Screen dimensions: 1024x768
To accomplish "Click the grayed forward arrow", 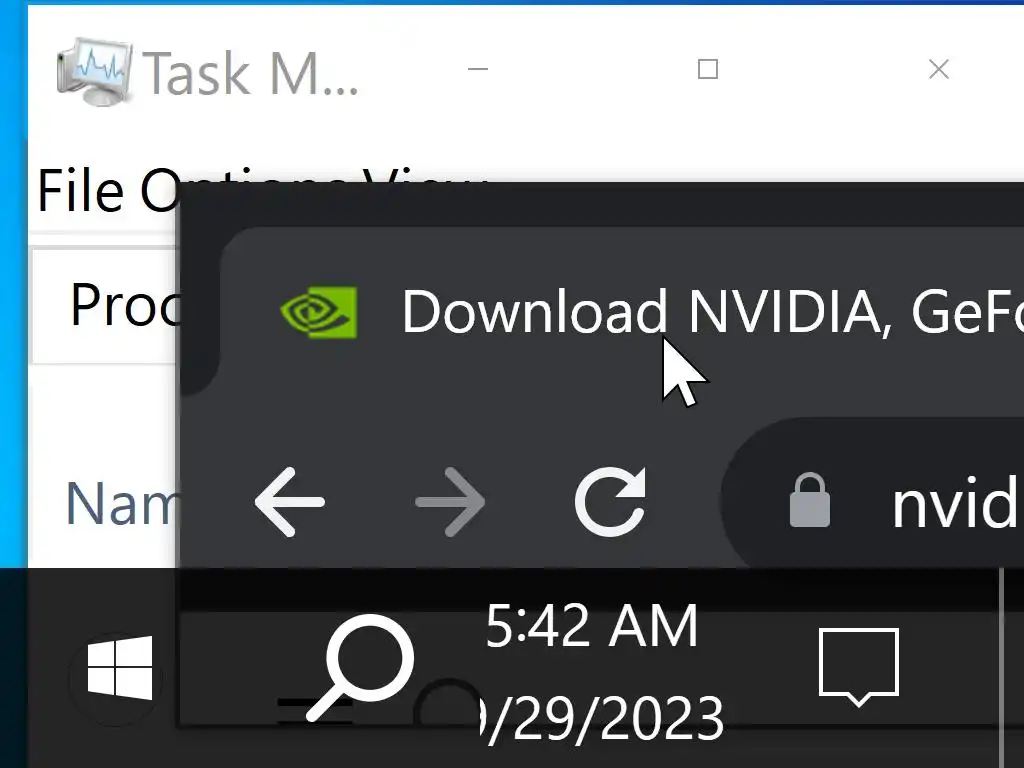I will 450,502.
